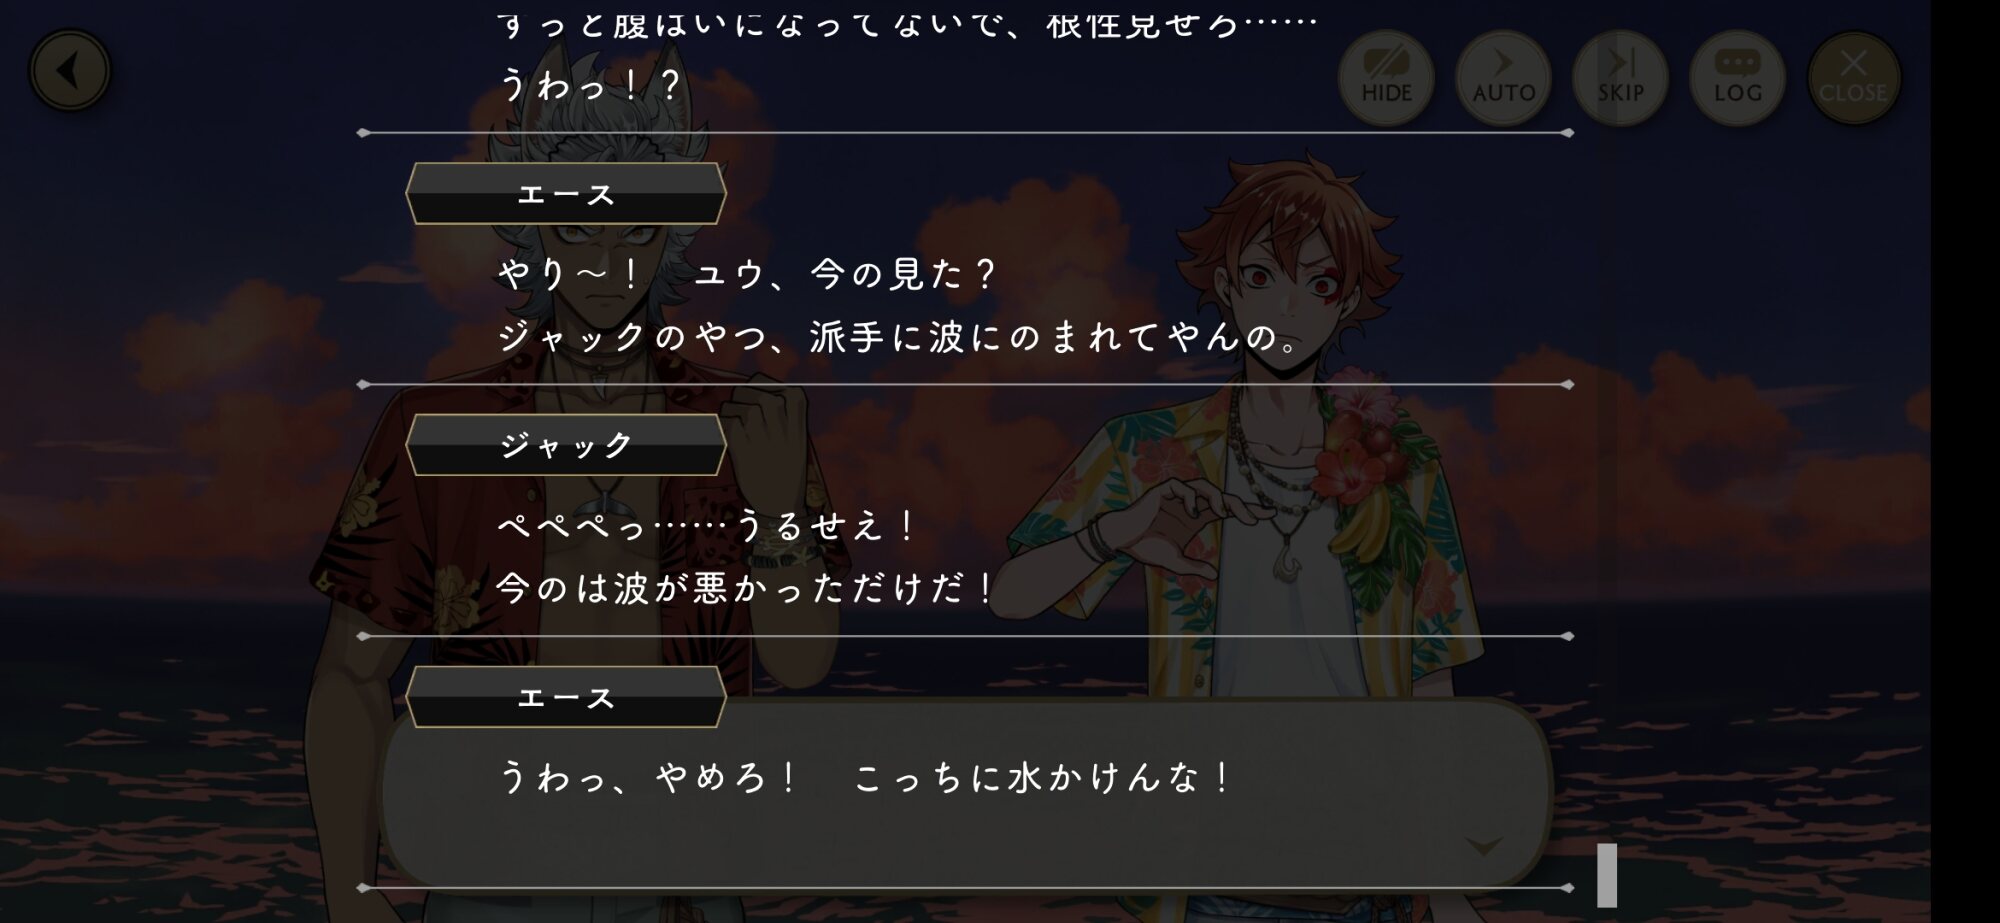Viewport: 2000px width, 923px height.
Task: Close the log with CLOSE button
Action: [1853, 78]
